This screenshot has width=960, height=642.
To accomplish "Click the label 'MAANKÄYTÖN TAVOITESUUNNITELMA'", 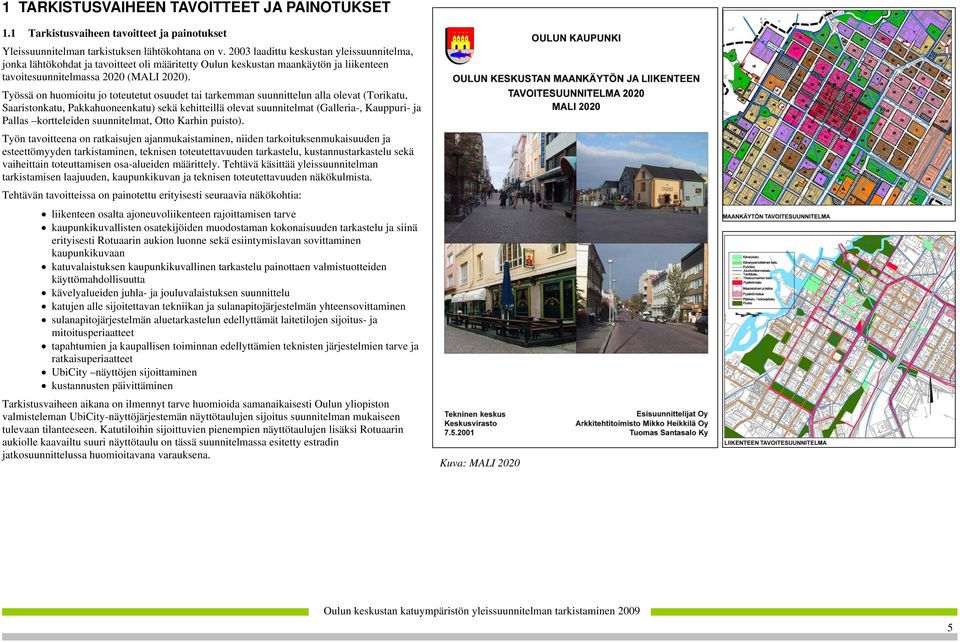I will 776,217.
